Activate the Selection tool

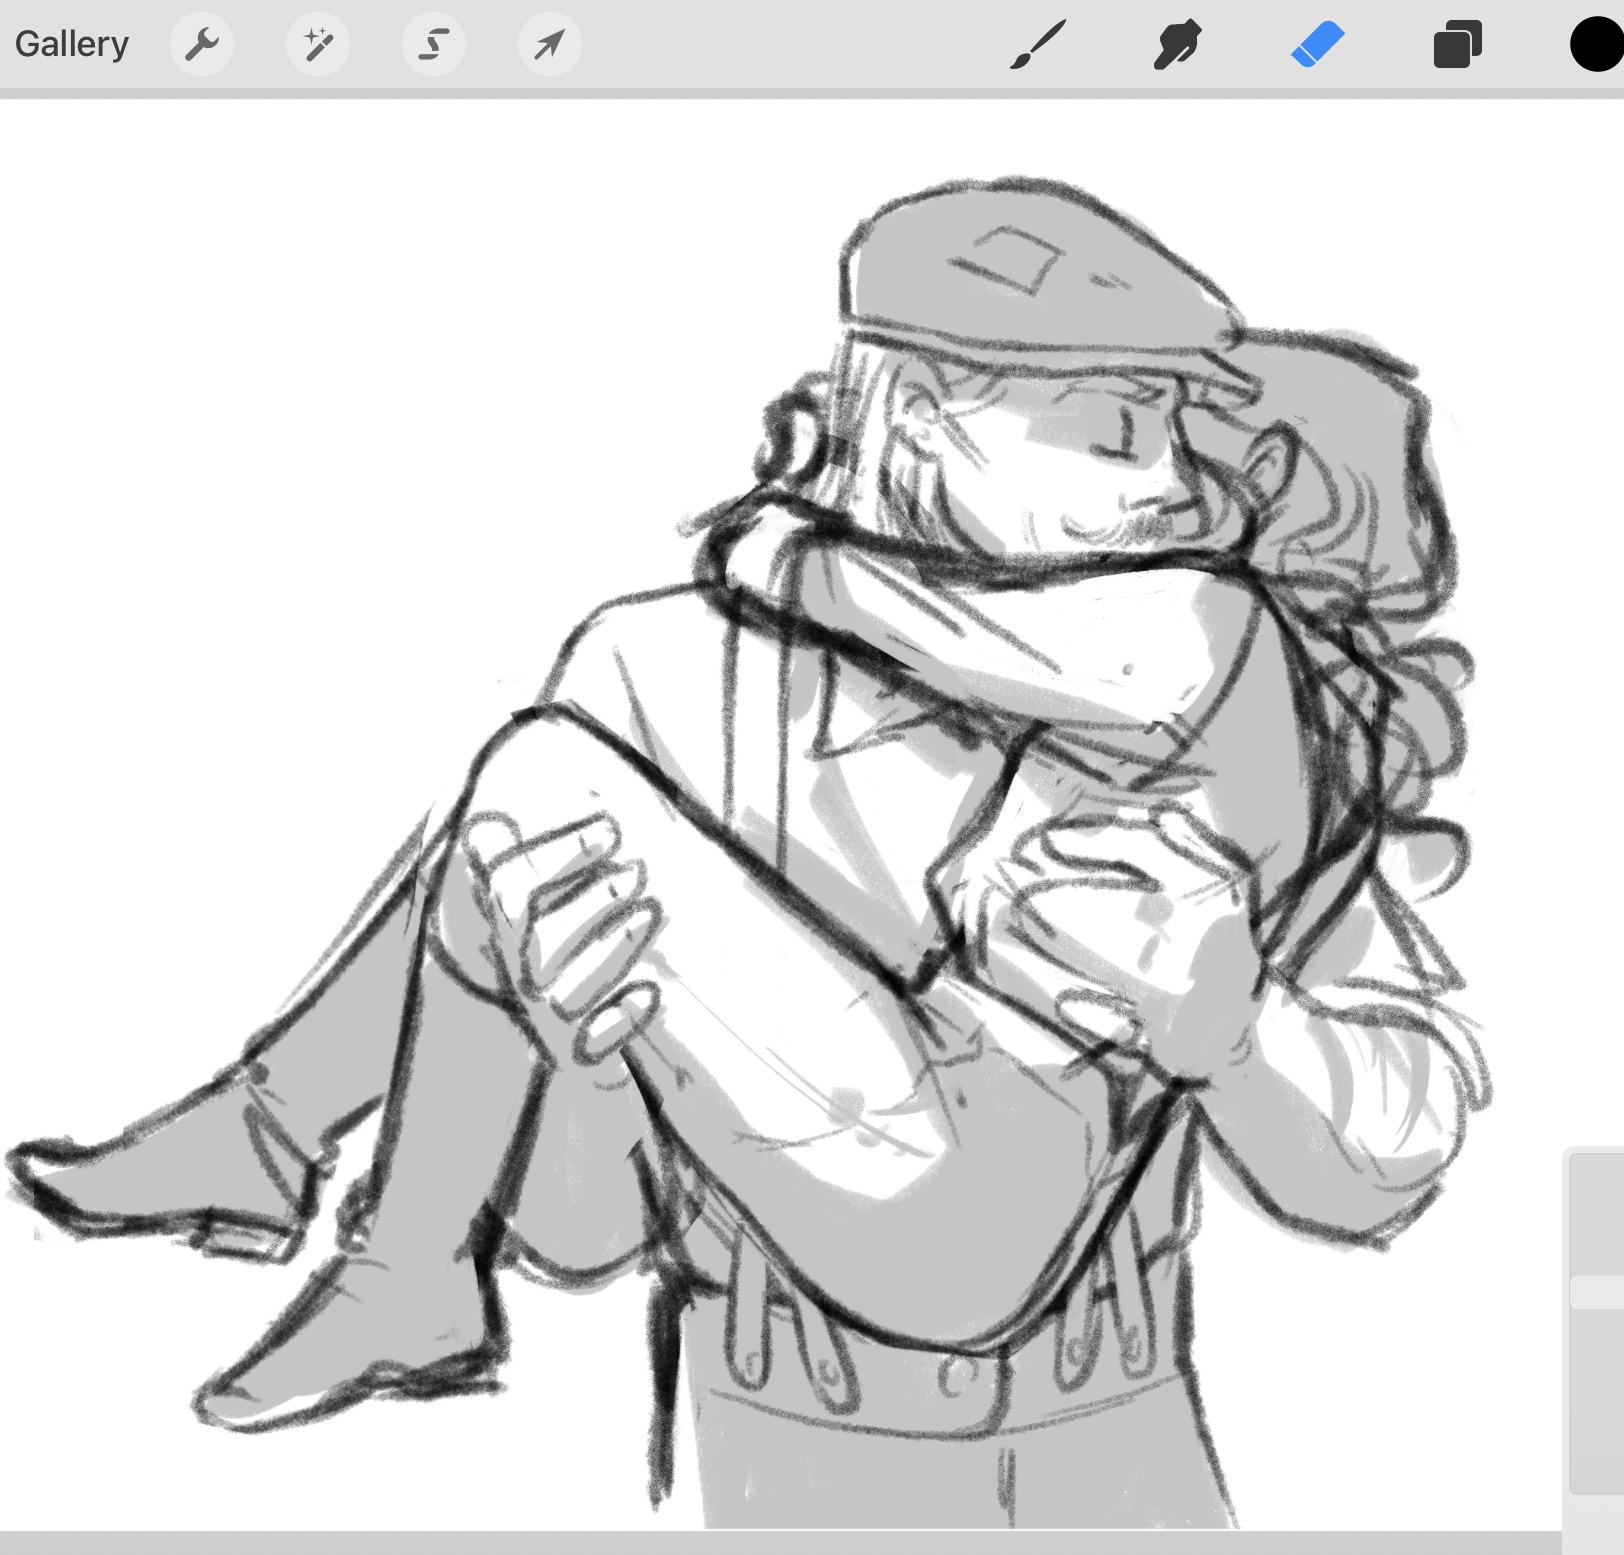(x=434, y=44)
